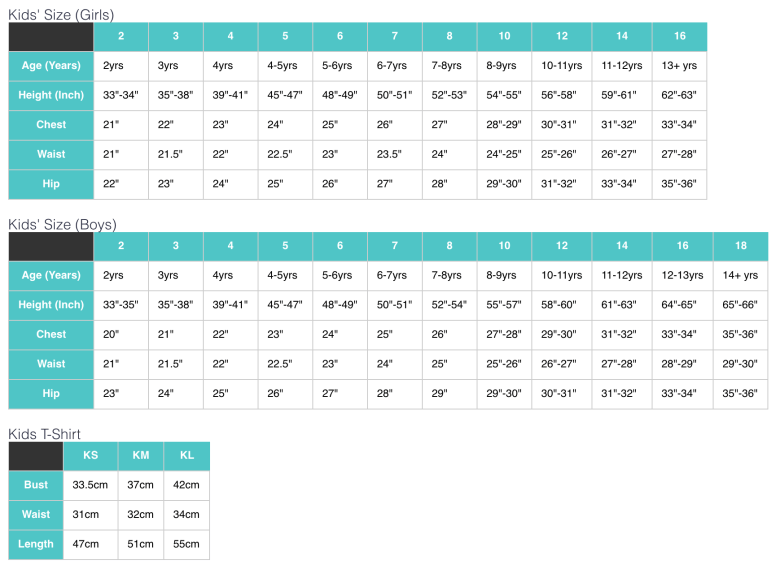Click the Kids' Size (Boys) heading
The height and width of the screenshot is (569, 780).
point(62,224)
